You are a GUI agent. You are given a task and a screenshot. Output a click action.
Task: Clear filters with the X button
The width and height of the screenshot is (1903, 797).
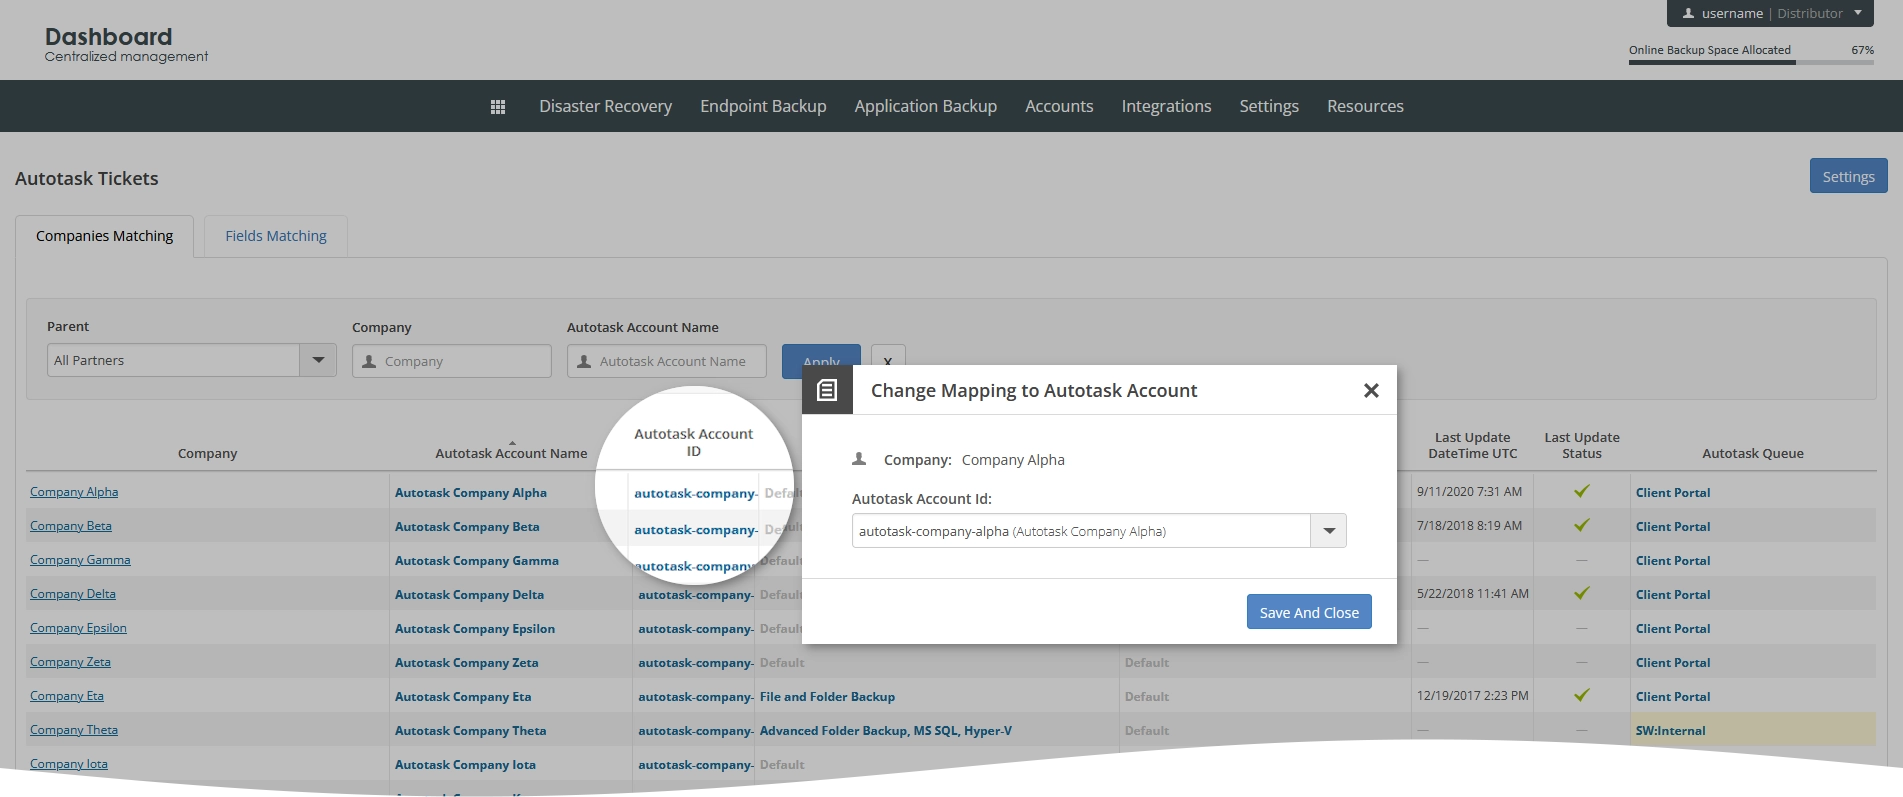888,361
